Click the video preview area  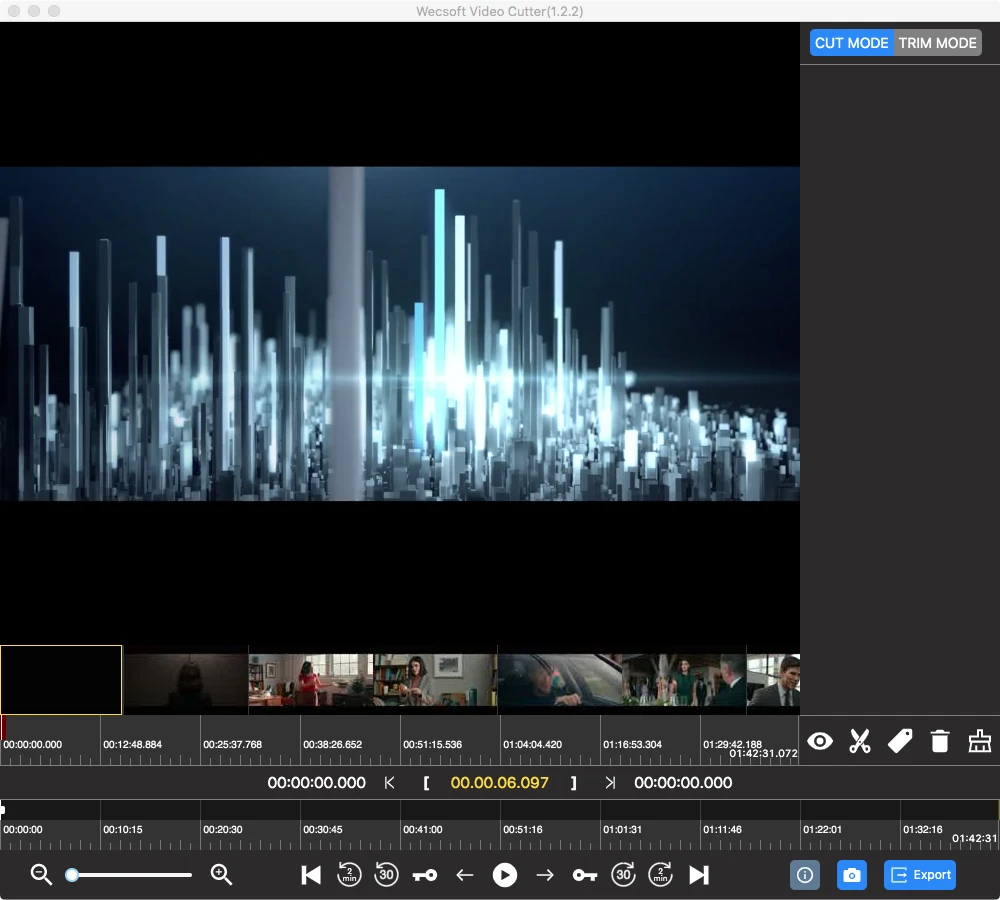400,334
